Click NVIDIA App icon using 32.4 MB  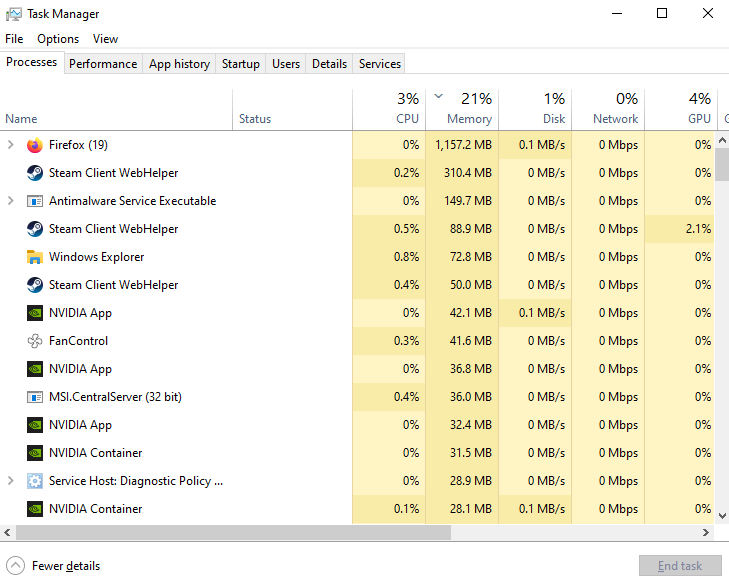tap(35, 424)
